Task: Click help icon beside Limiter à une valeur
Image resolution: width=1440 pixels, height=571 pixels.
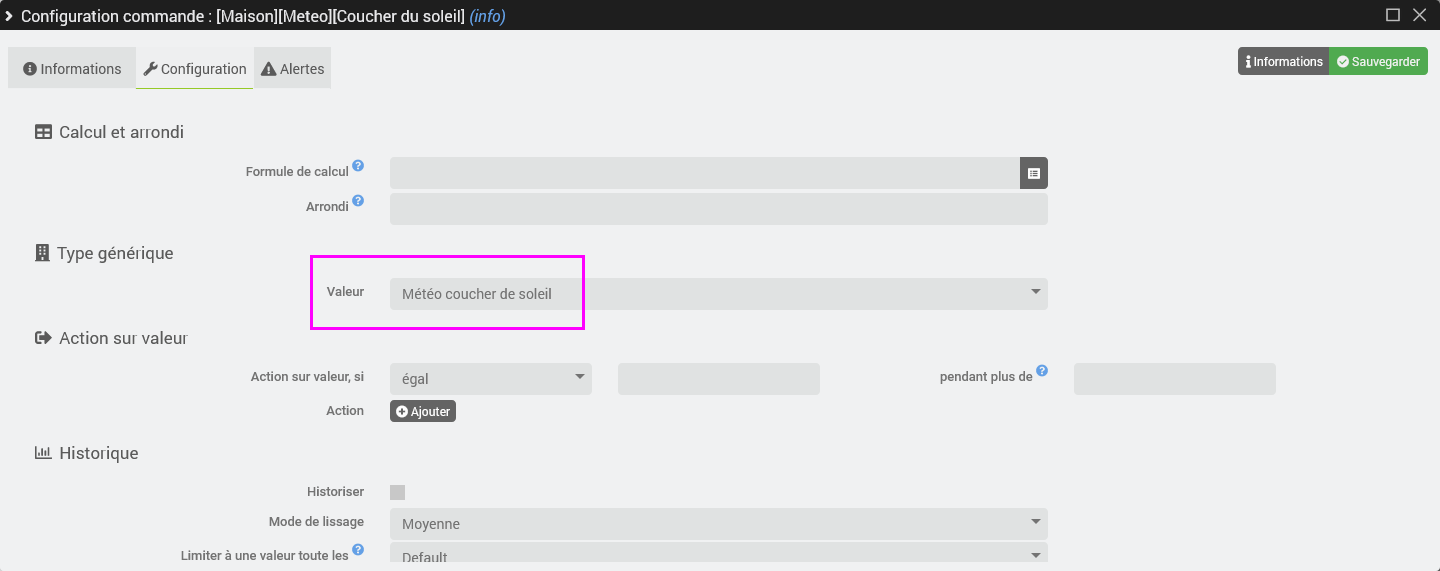Action: click(358, 549)
